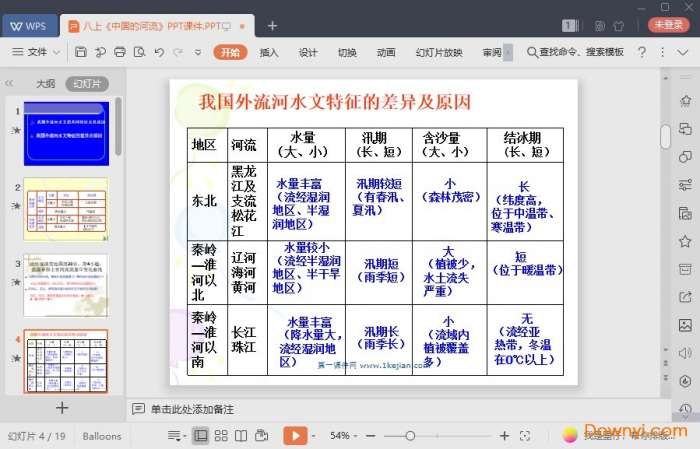Click the star icon in right sidebar
The image size is (700, 449).
(685, 242)
